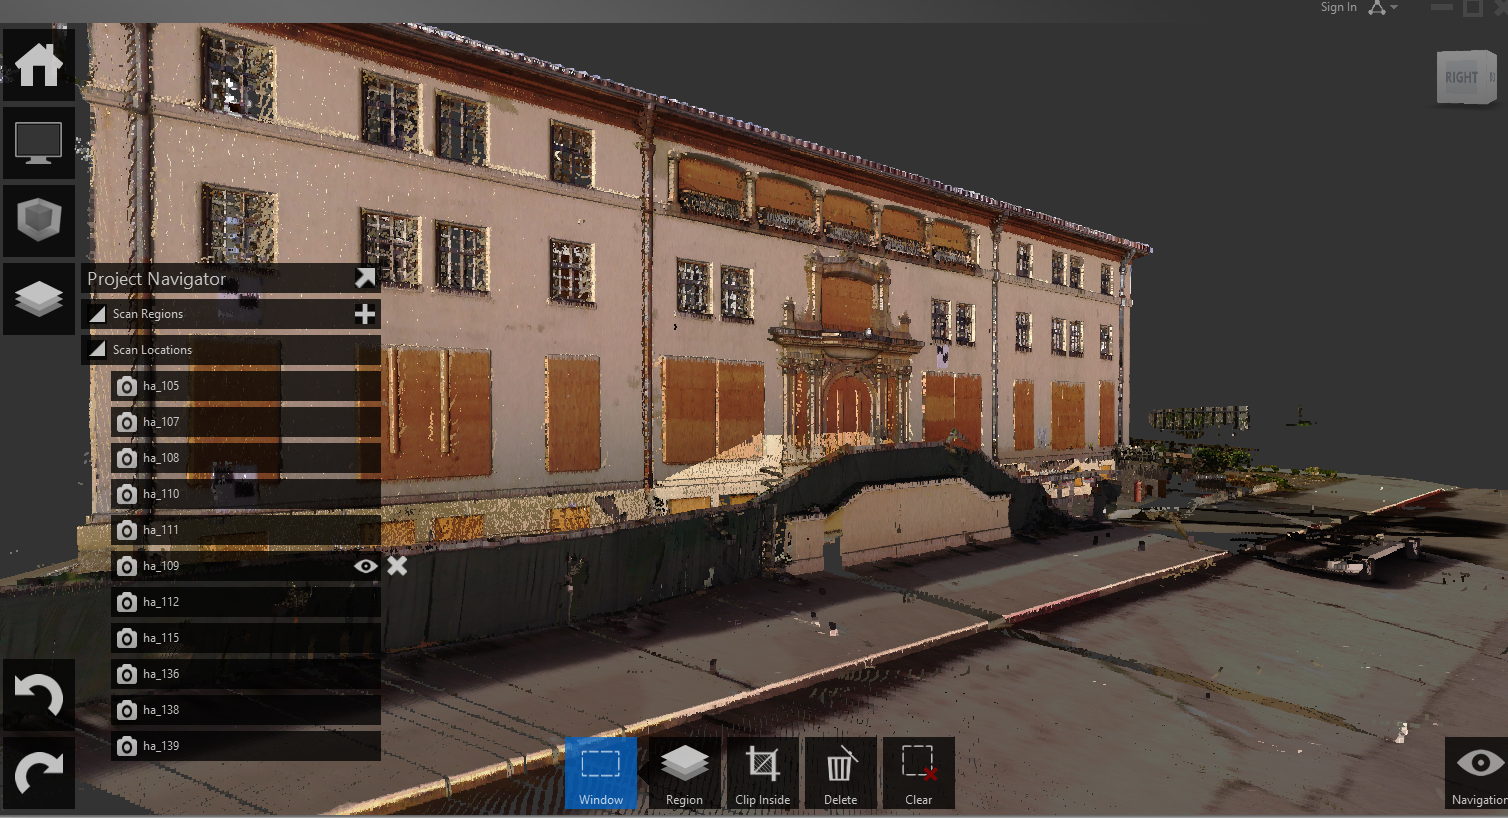Select scan location ha_107 label
The image size is (1508, 818).
[x=161, y=422]
